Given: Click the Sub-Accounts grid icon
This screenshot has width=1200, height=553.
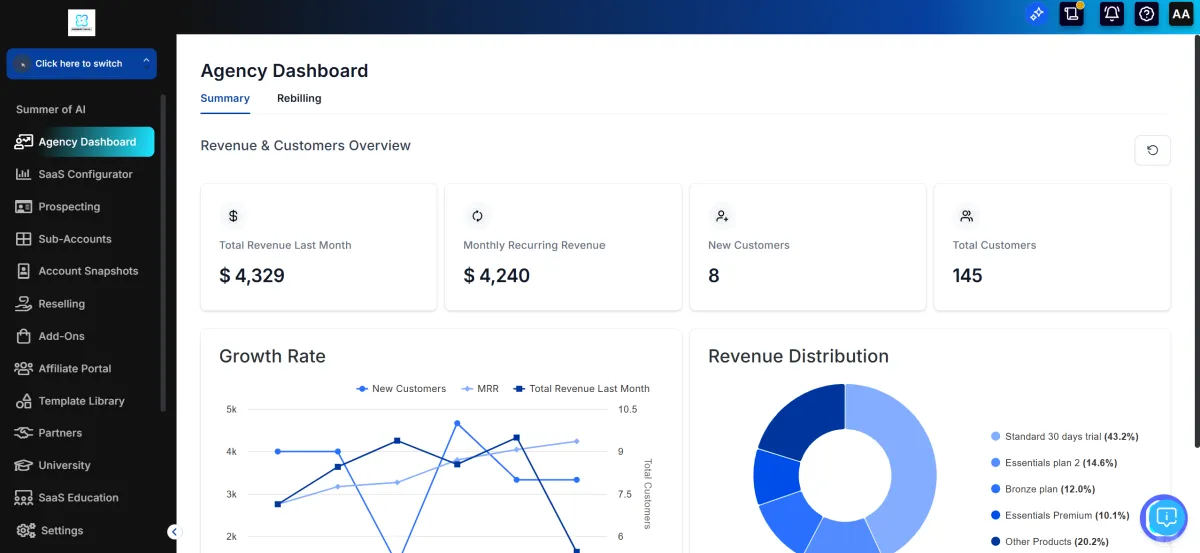Looking at the screenshot, I should tap(24, 239).
